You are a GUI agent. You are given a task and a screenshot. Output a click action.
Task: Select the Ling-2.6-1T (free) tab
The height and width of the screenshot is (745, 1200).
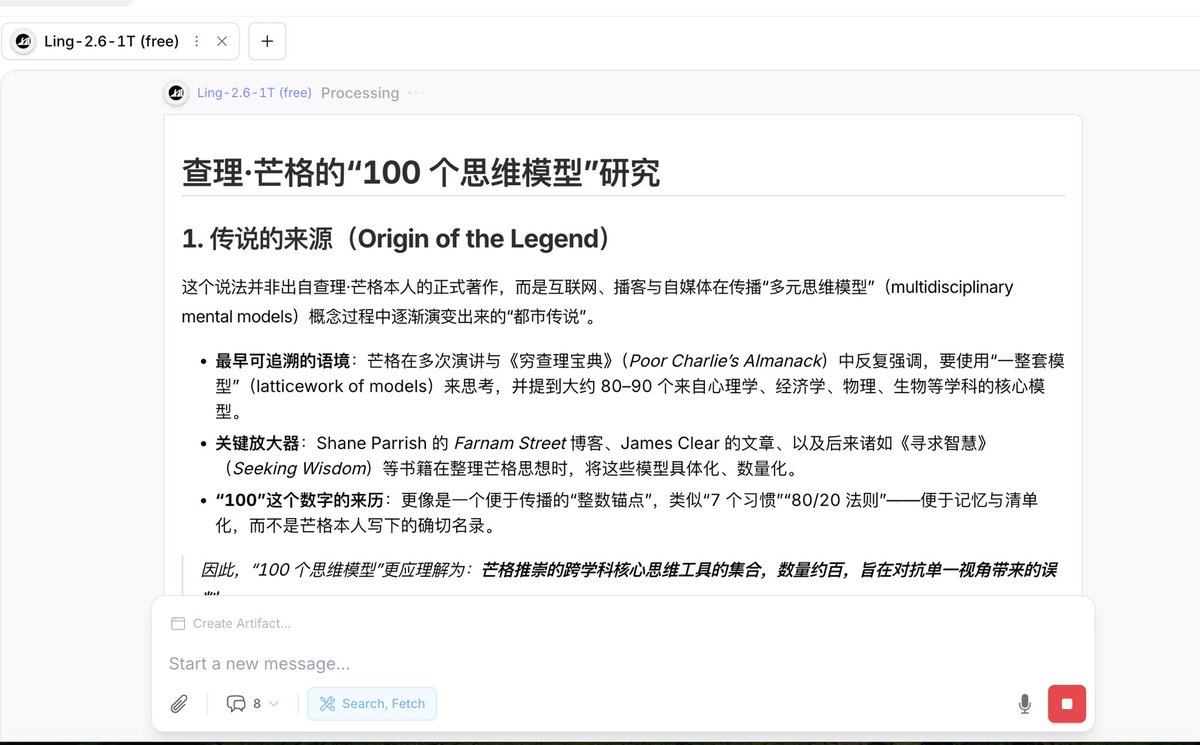(x=120, y=41)
